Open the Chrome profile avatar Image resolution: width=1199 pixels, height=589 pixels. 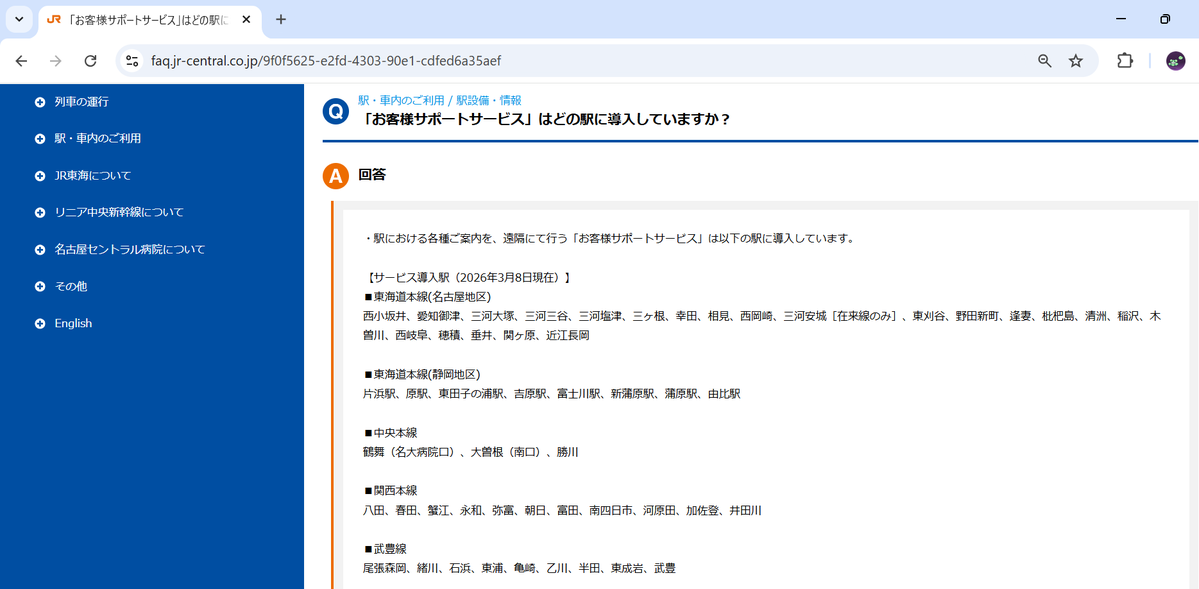pos(1174,61)
